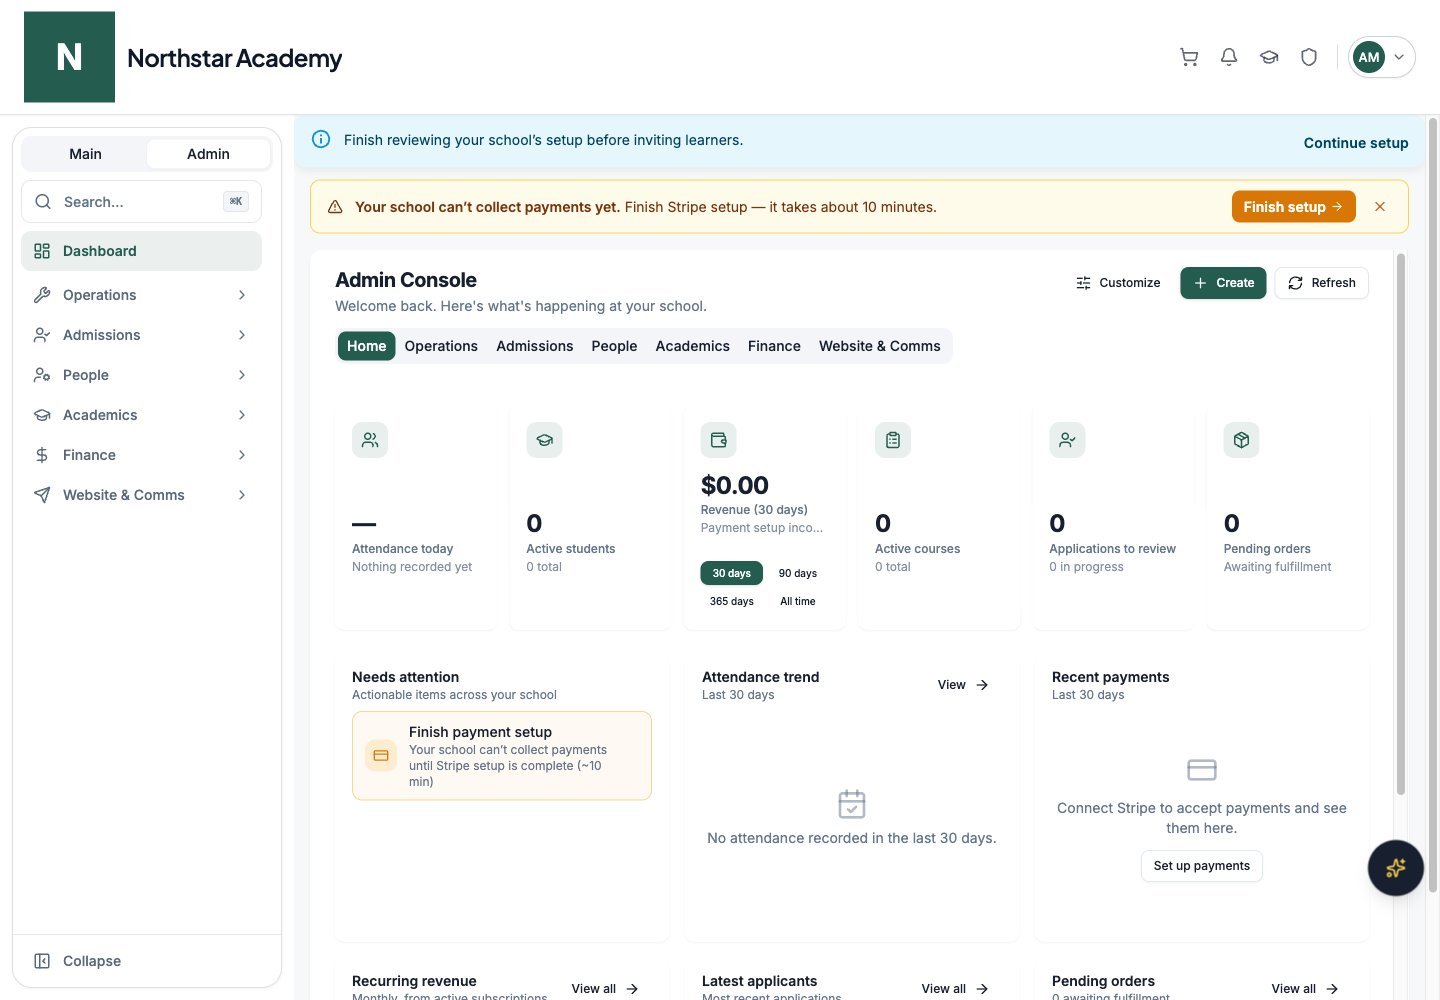1440x1000 pixels.
Task: Click the calendar icon in Attendance trend
Action: point(852,804)
